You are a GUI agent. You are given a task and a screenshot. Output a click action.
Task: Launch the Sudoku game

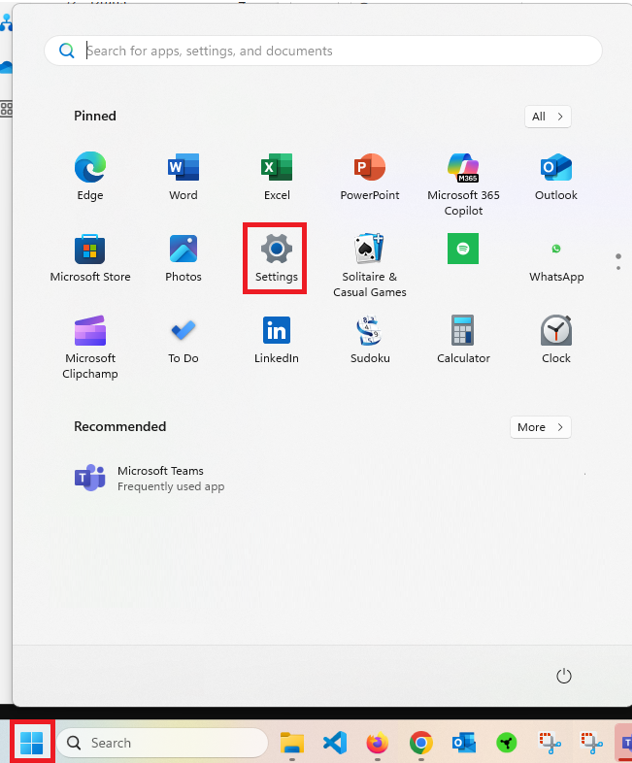coord(370,340)
